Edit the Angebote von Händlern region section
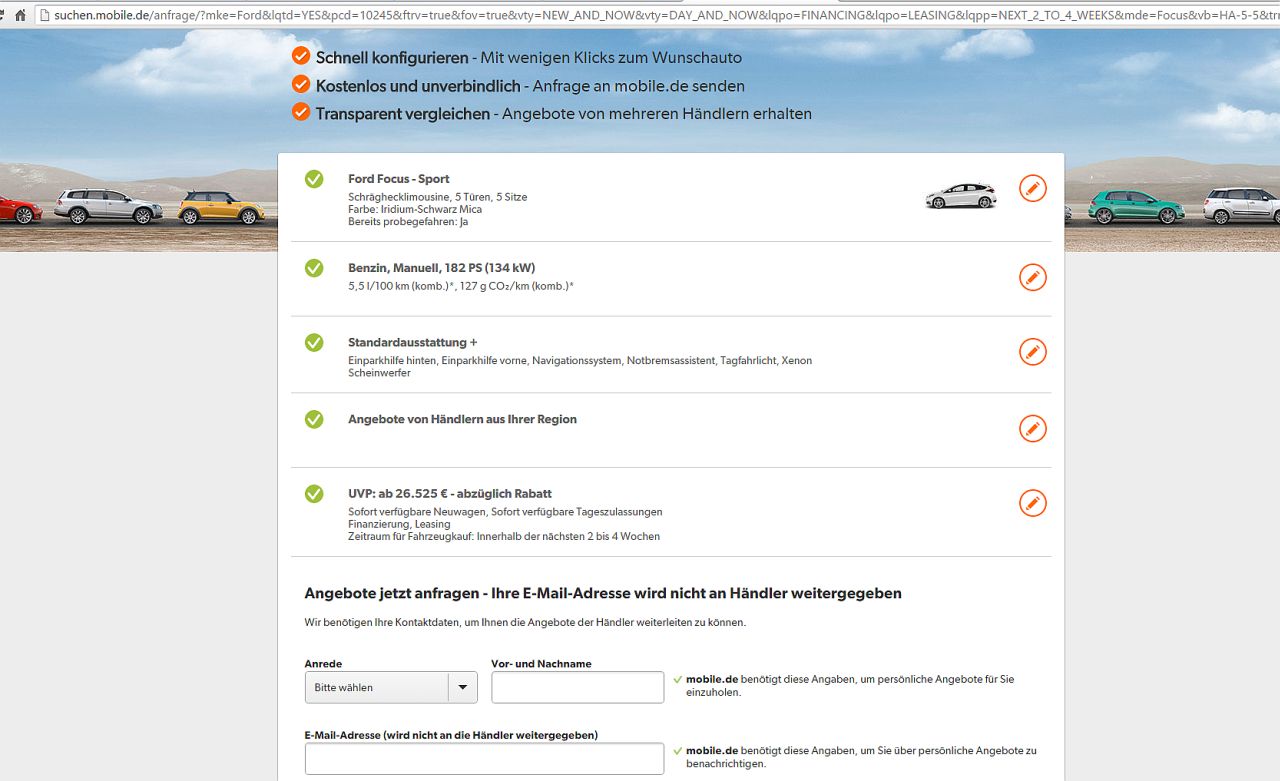 pyautogui.click(x=1033, y=428)
